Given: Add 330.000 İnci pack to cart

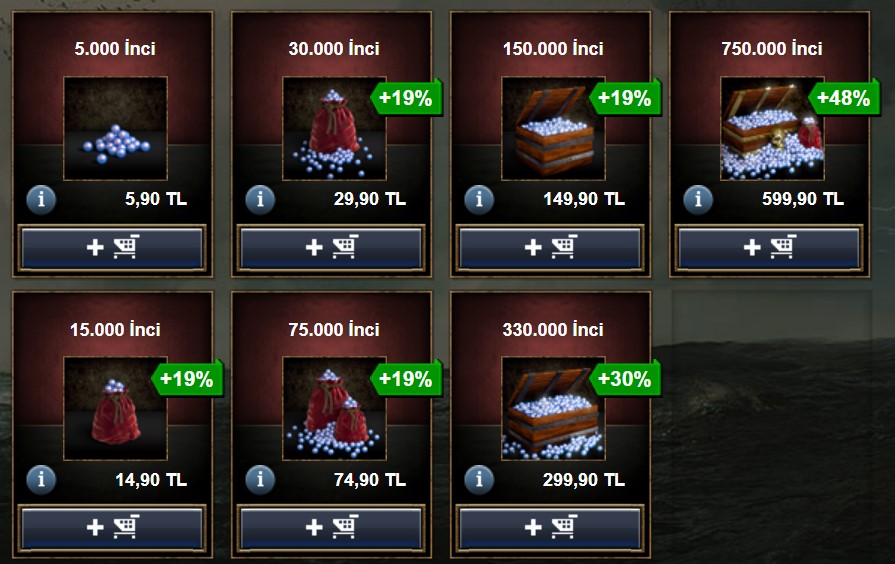Looking at the screenshot, I should pos(550,528).
